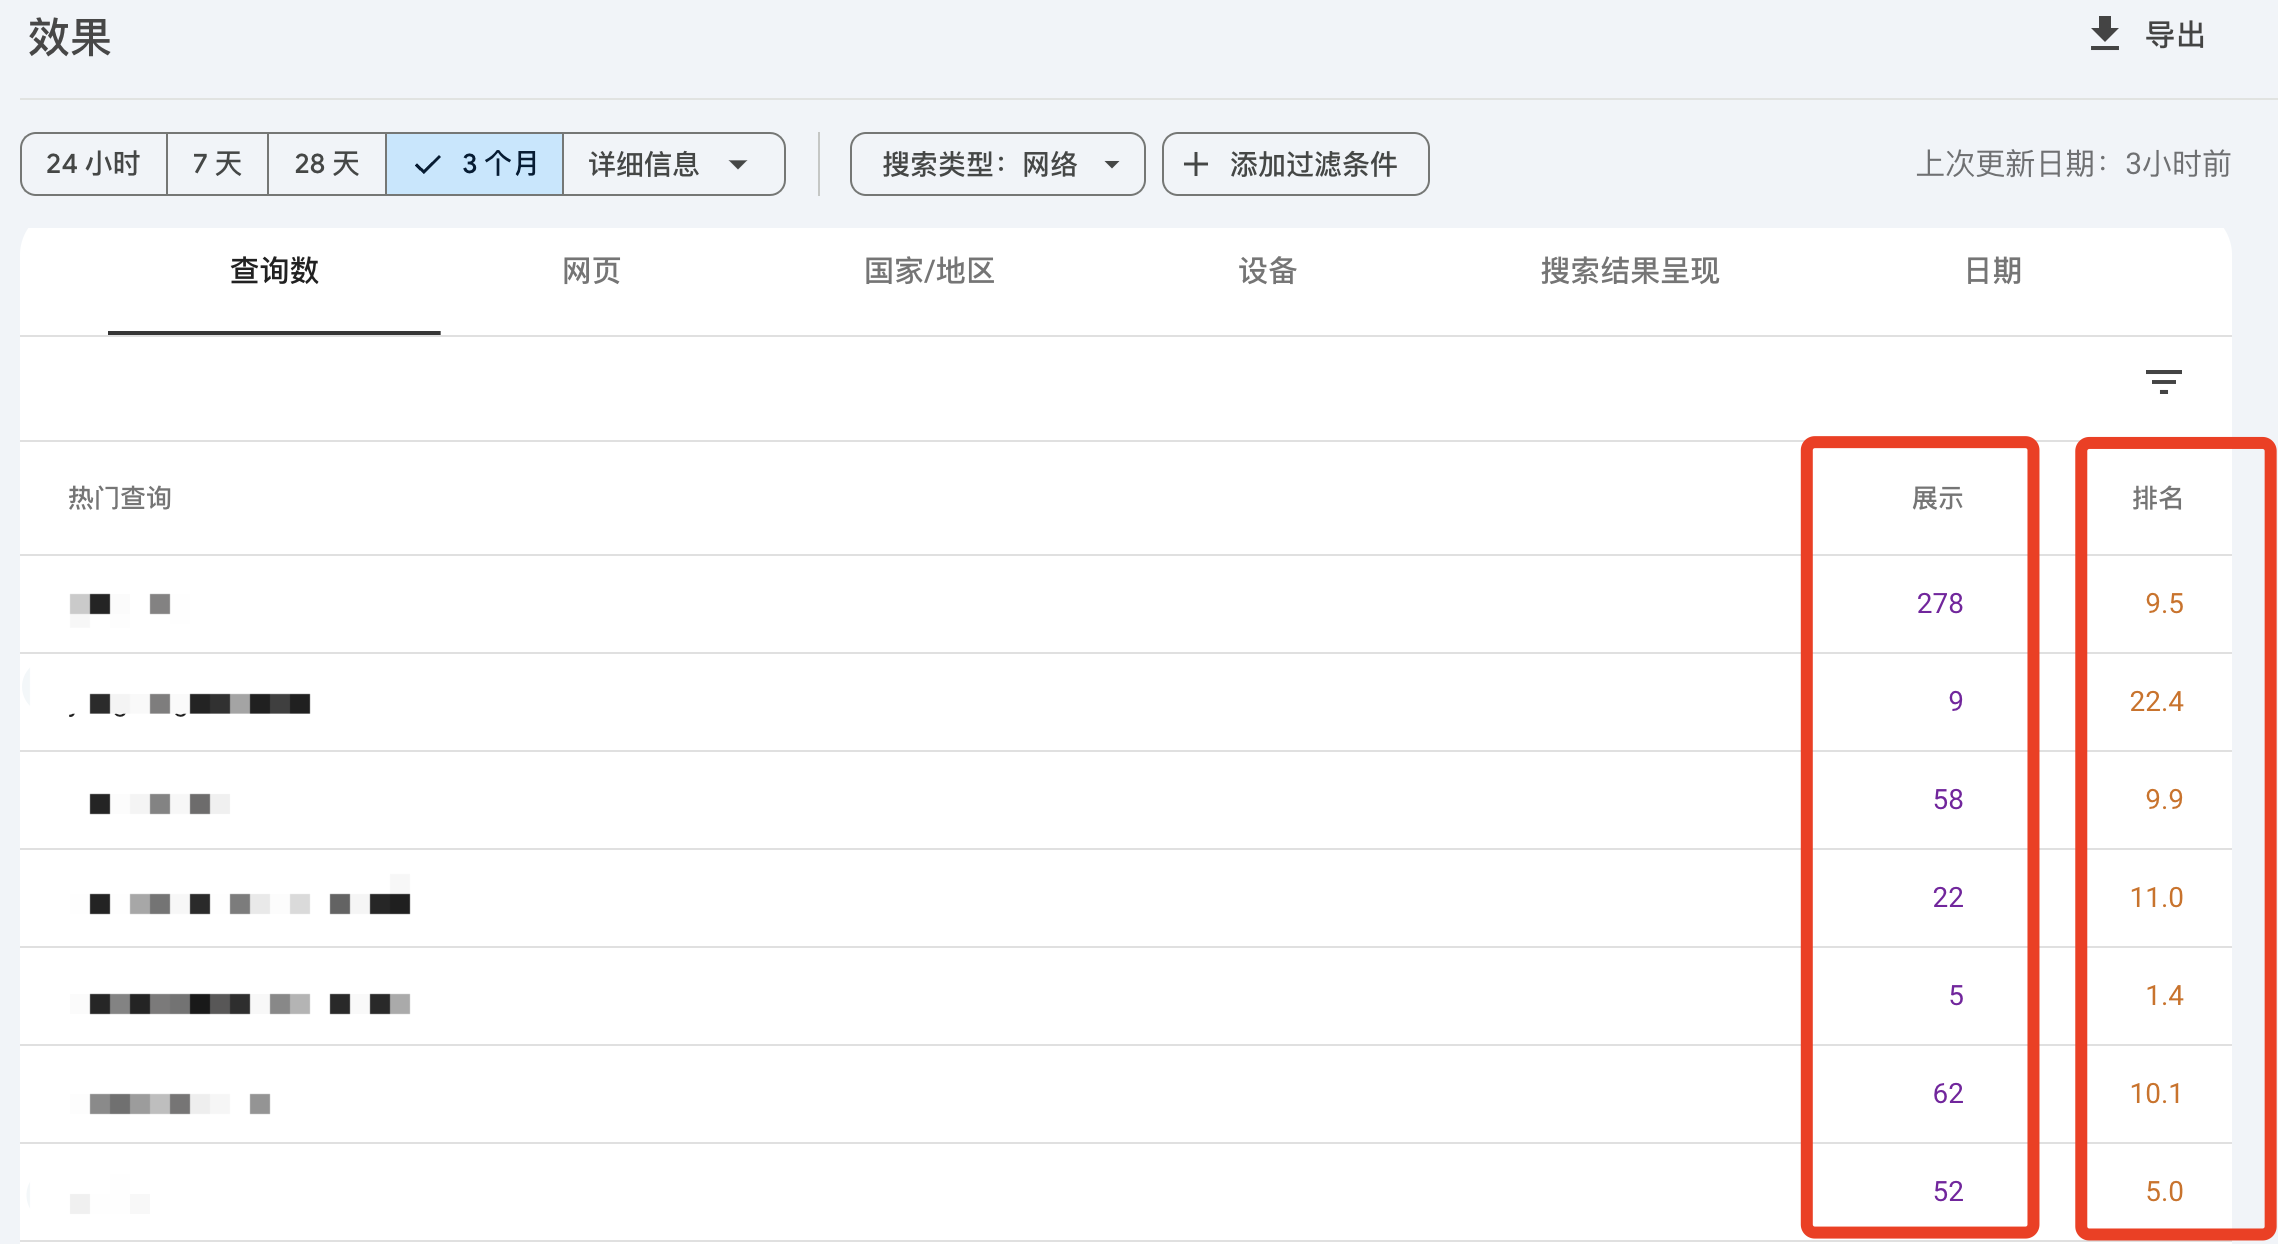Click the 导出 export button
The image size is (2278, 1244).
[x=2174, y=36]
